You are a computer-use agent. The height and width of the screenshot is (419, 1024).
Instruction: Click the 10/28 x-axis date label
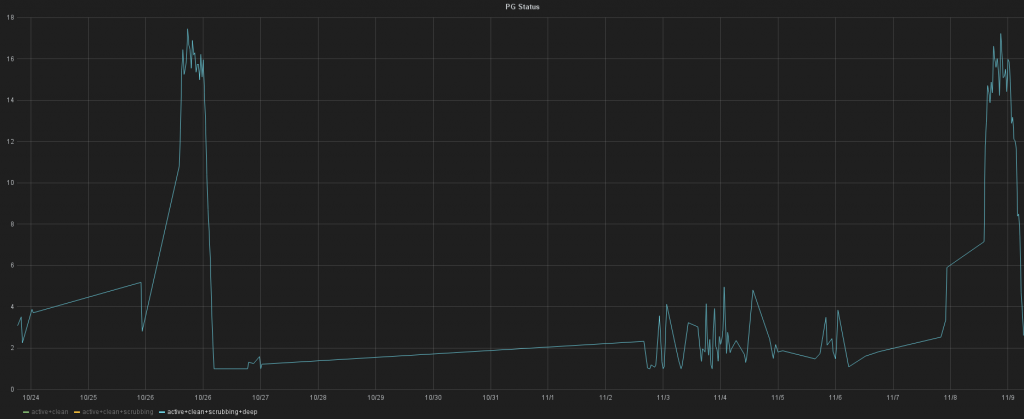pyautogui.click(x=318, y=397)
